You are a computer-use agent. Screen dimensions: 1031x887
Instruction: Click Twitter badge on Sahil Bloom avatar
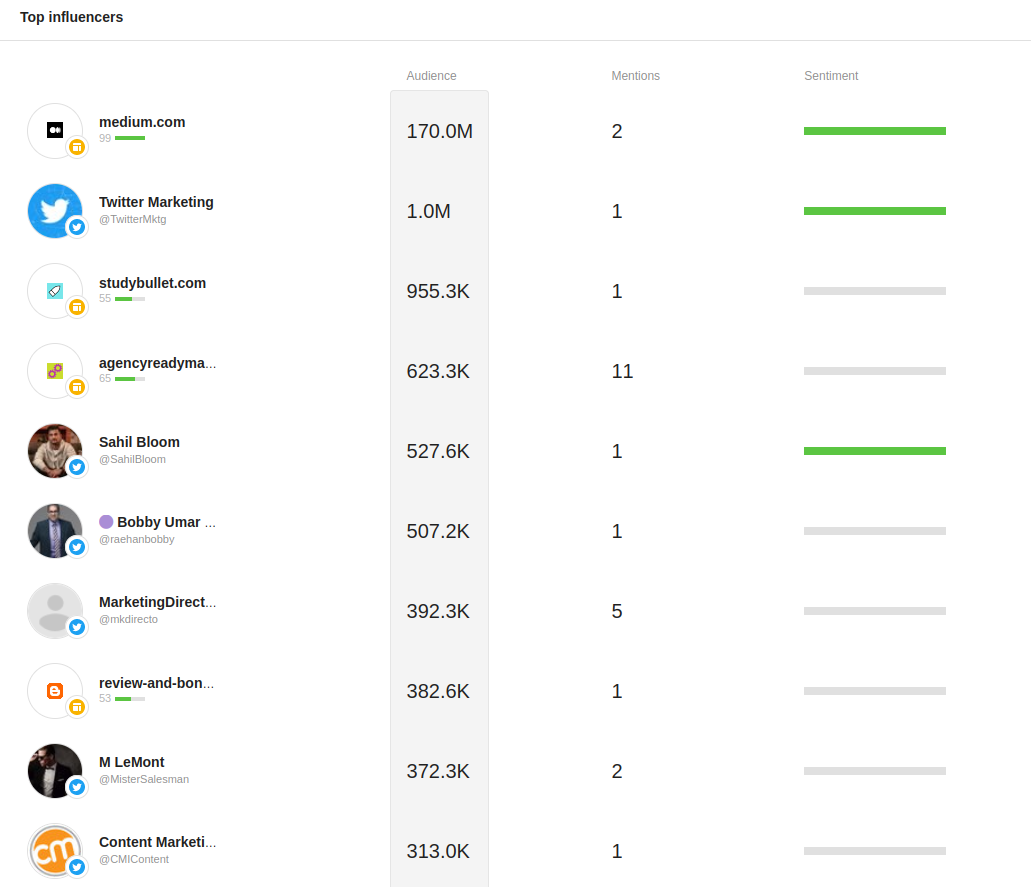77,467
